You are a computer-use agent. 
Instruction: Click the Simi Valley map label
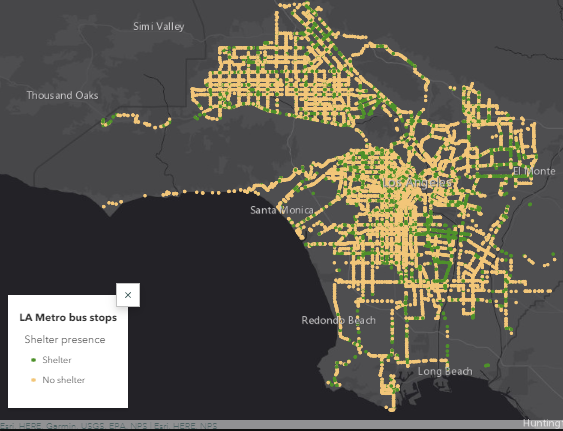[x=159, y=26]
